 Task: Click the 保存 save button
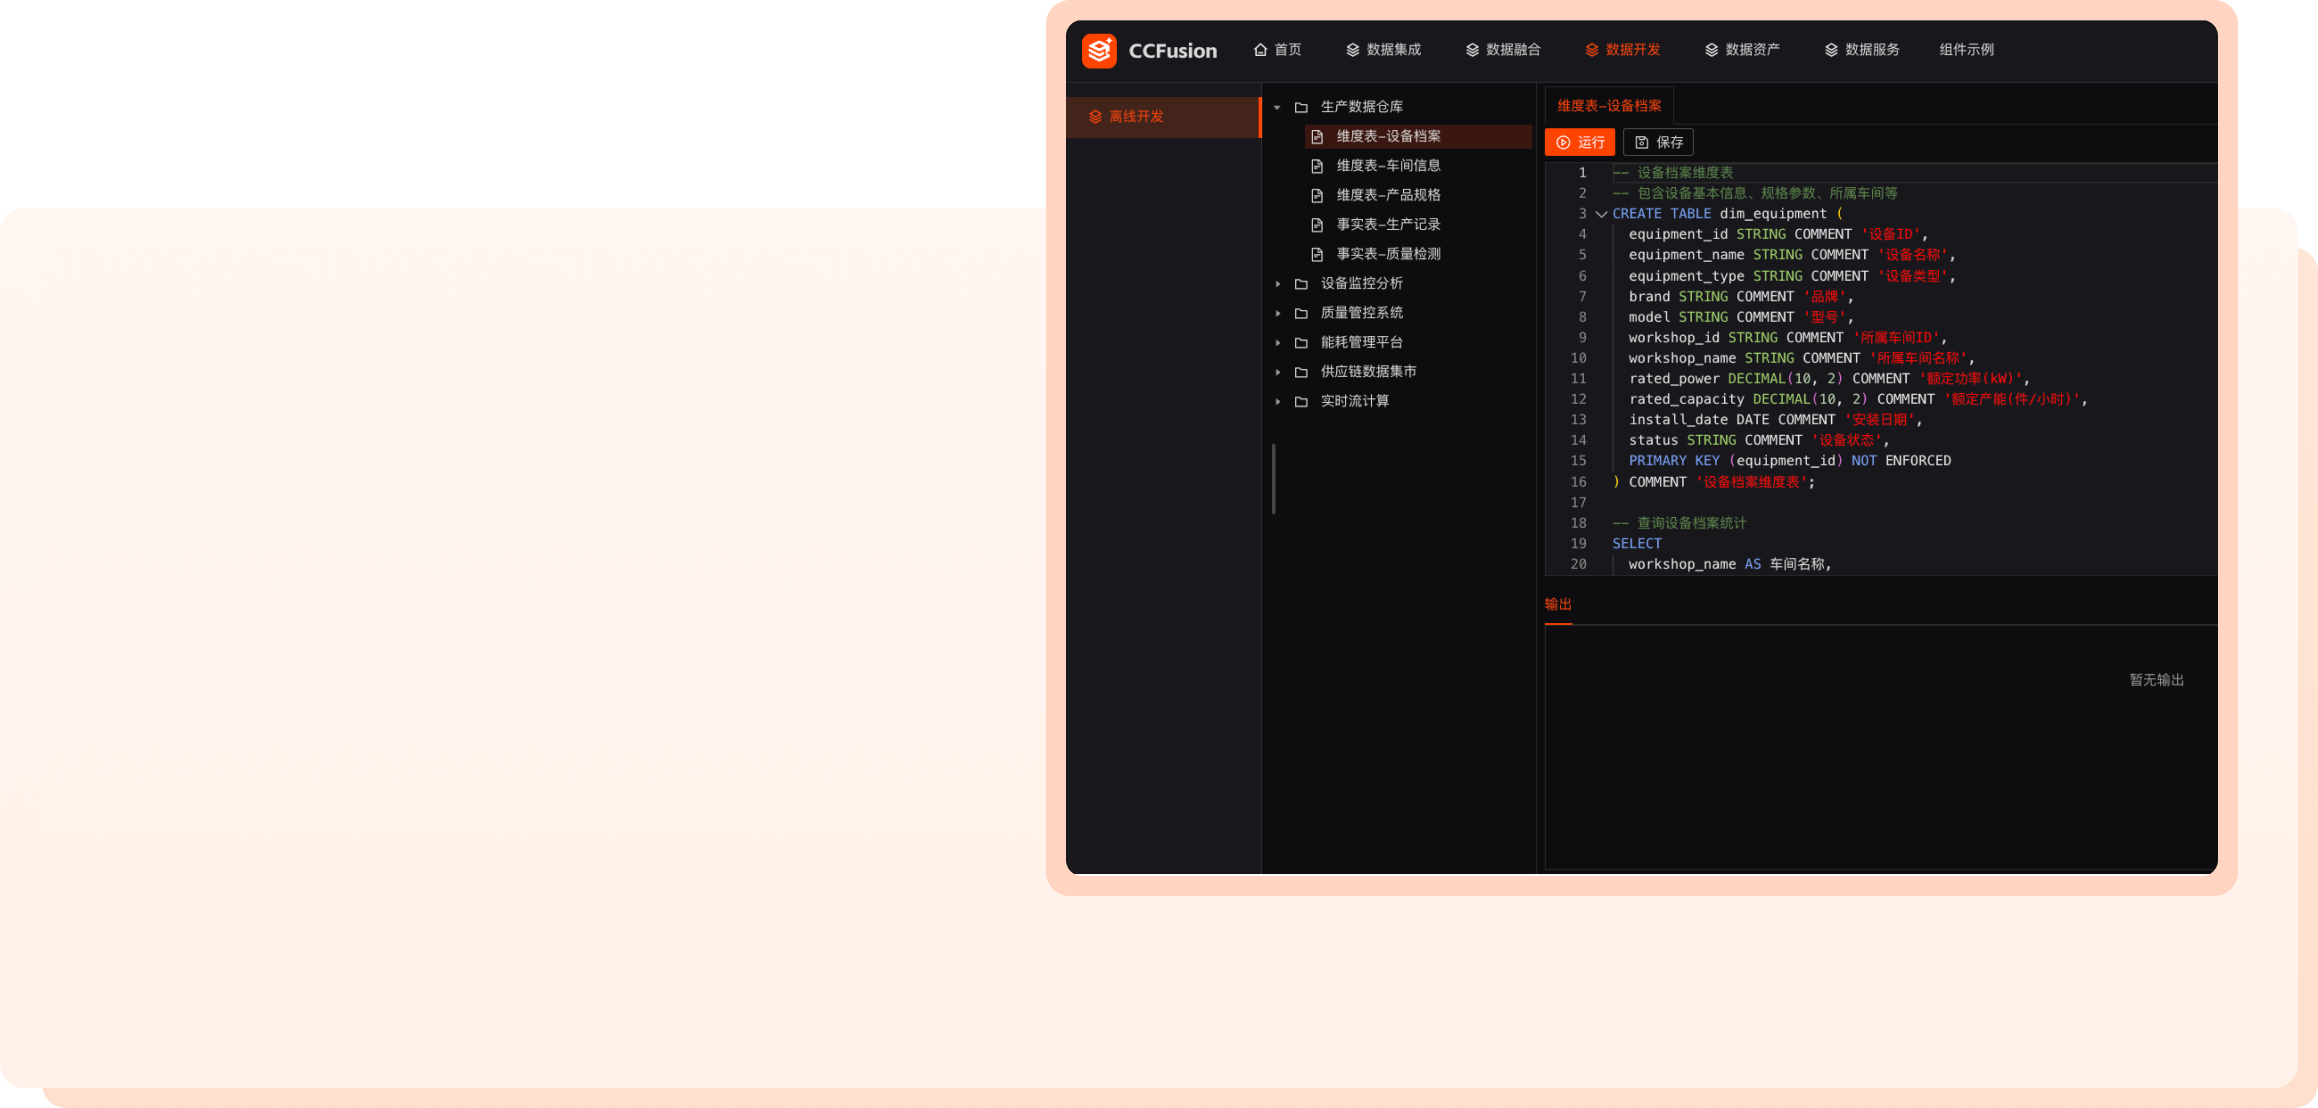[x=1657, y=142]
